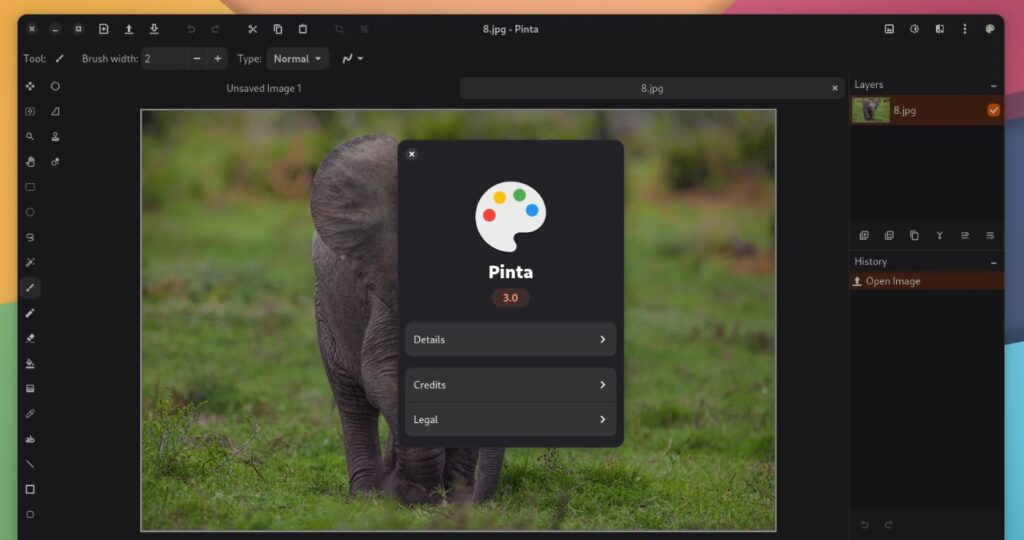Decrease brush width with minus button
Image resolution: width=1024 pixels, height=540 pixels.
click(x=197, y=59)
